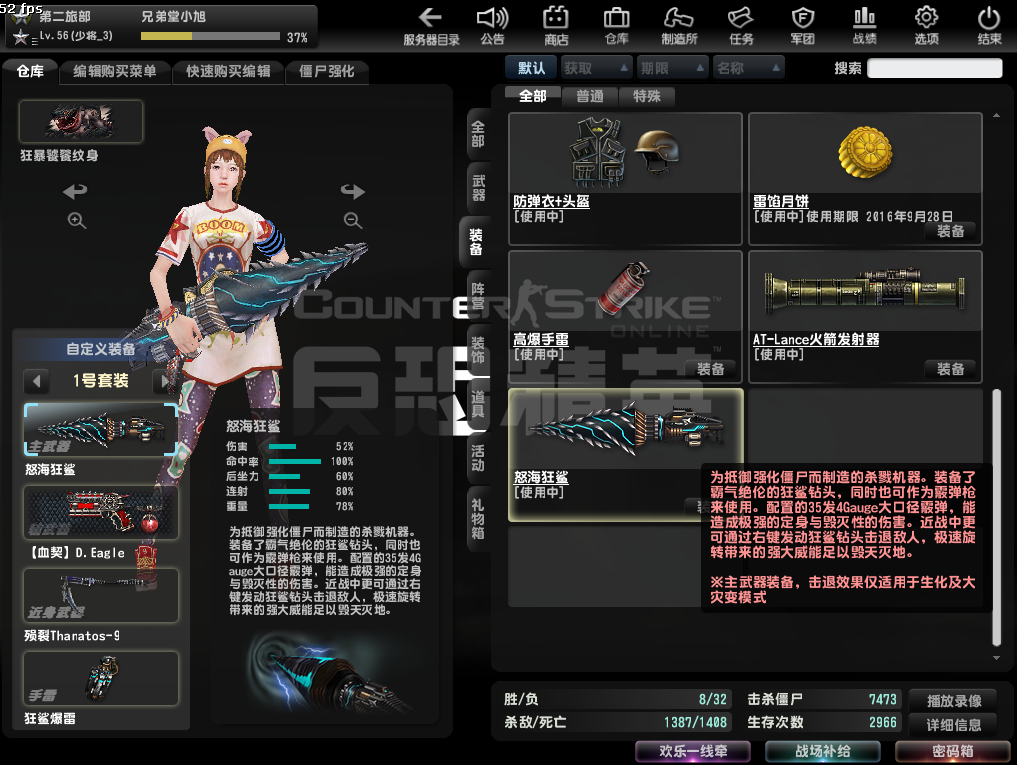Image resolution: width=1017 pixels, height=765 pixels.
Task: Select vertical 武器 weapons category tab
Action: point(478,188)
